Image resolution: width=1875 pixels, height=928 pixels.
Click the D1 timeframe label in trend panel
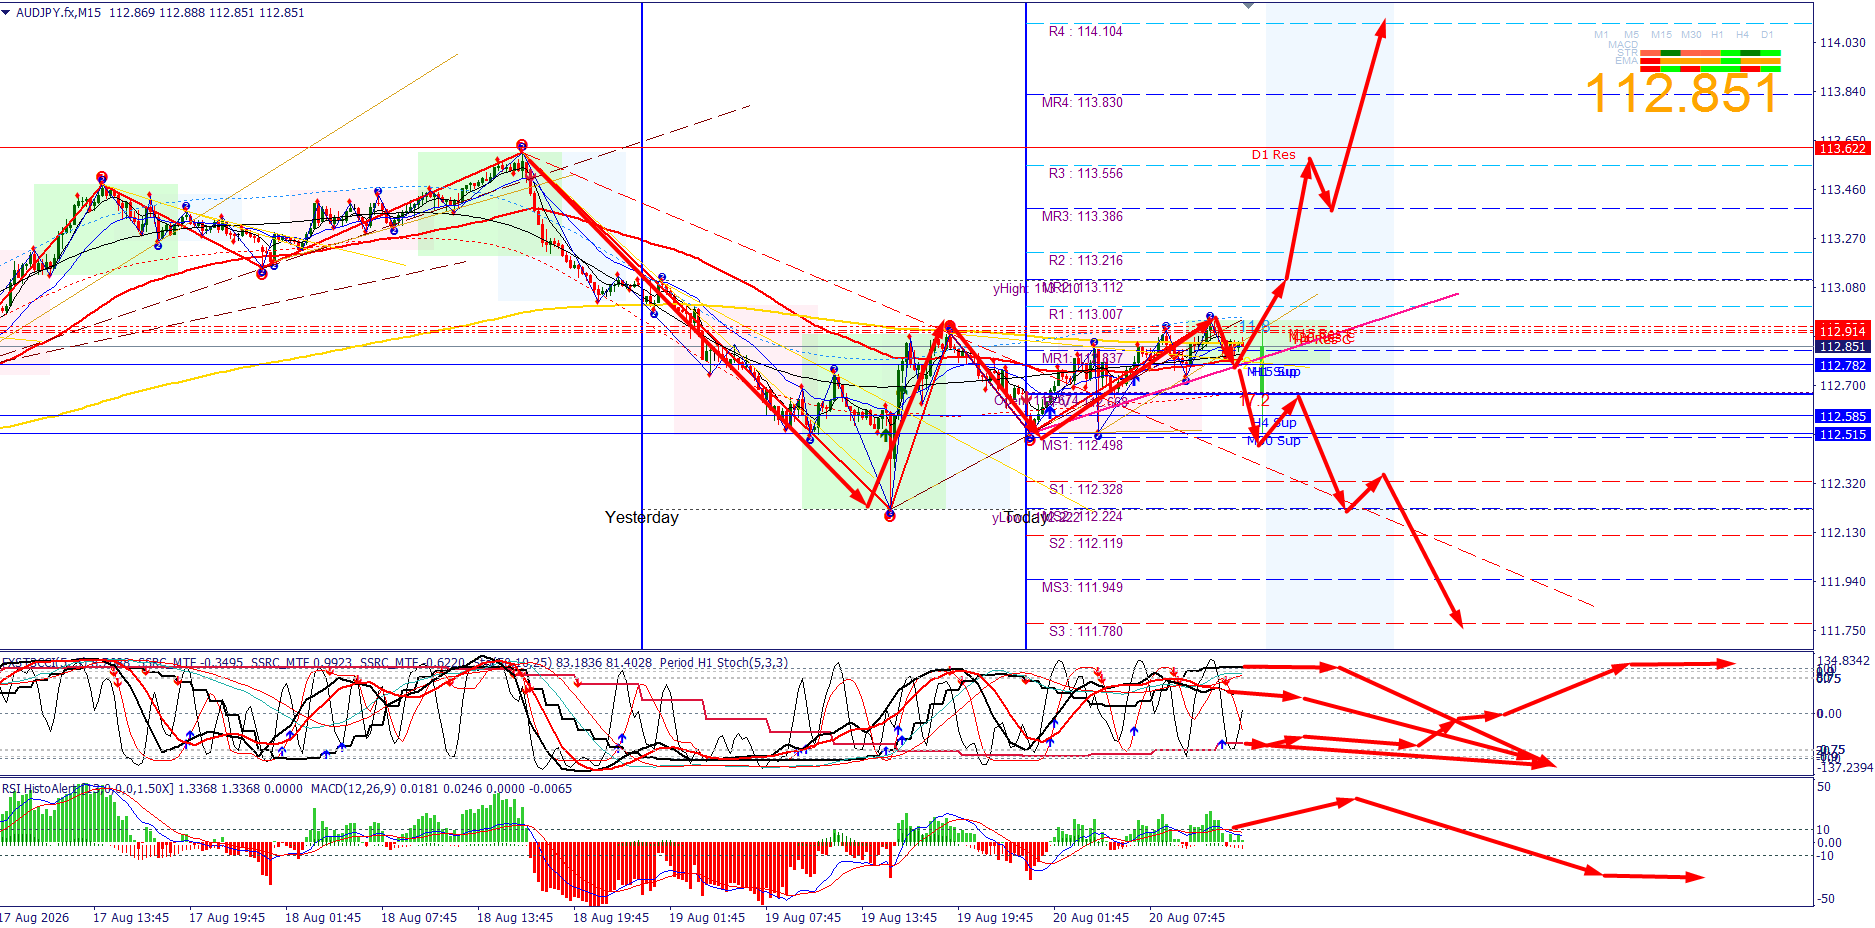(1767, 35)
